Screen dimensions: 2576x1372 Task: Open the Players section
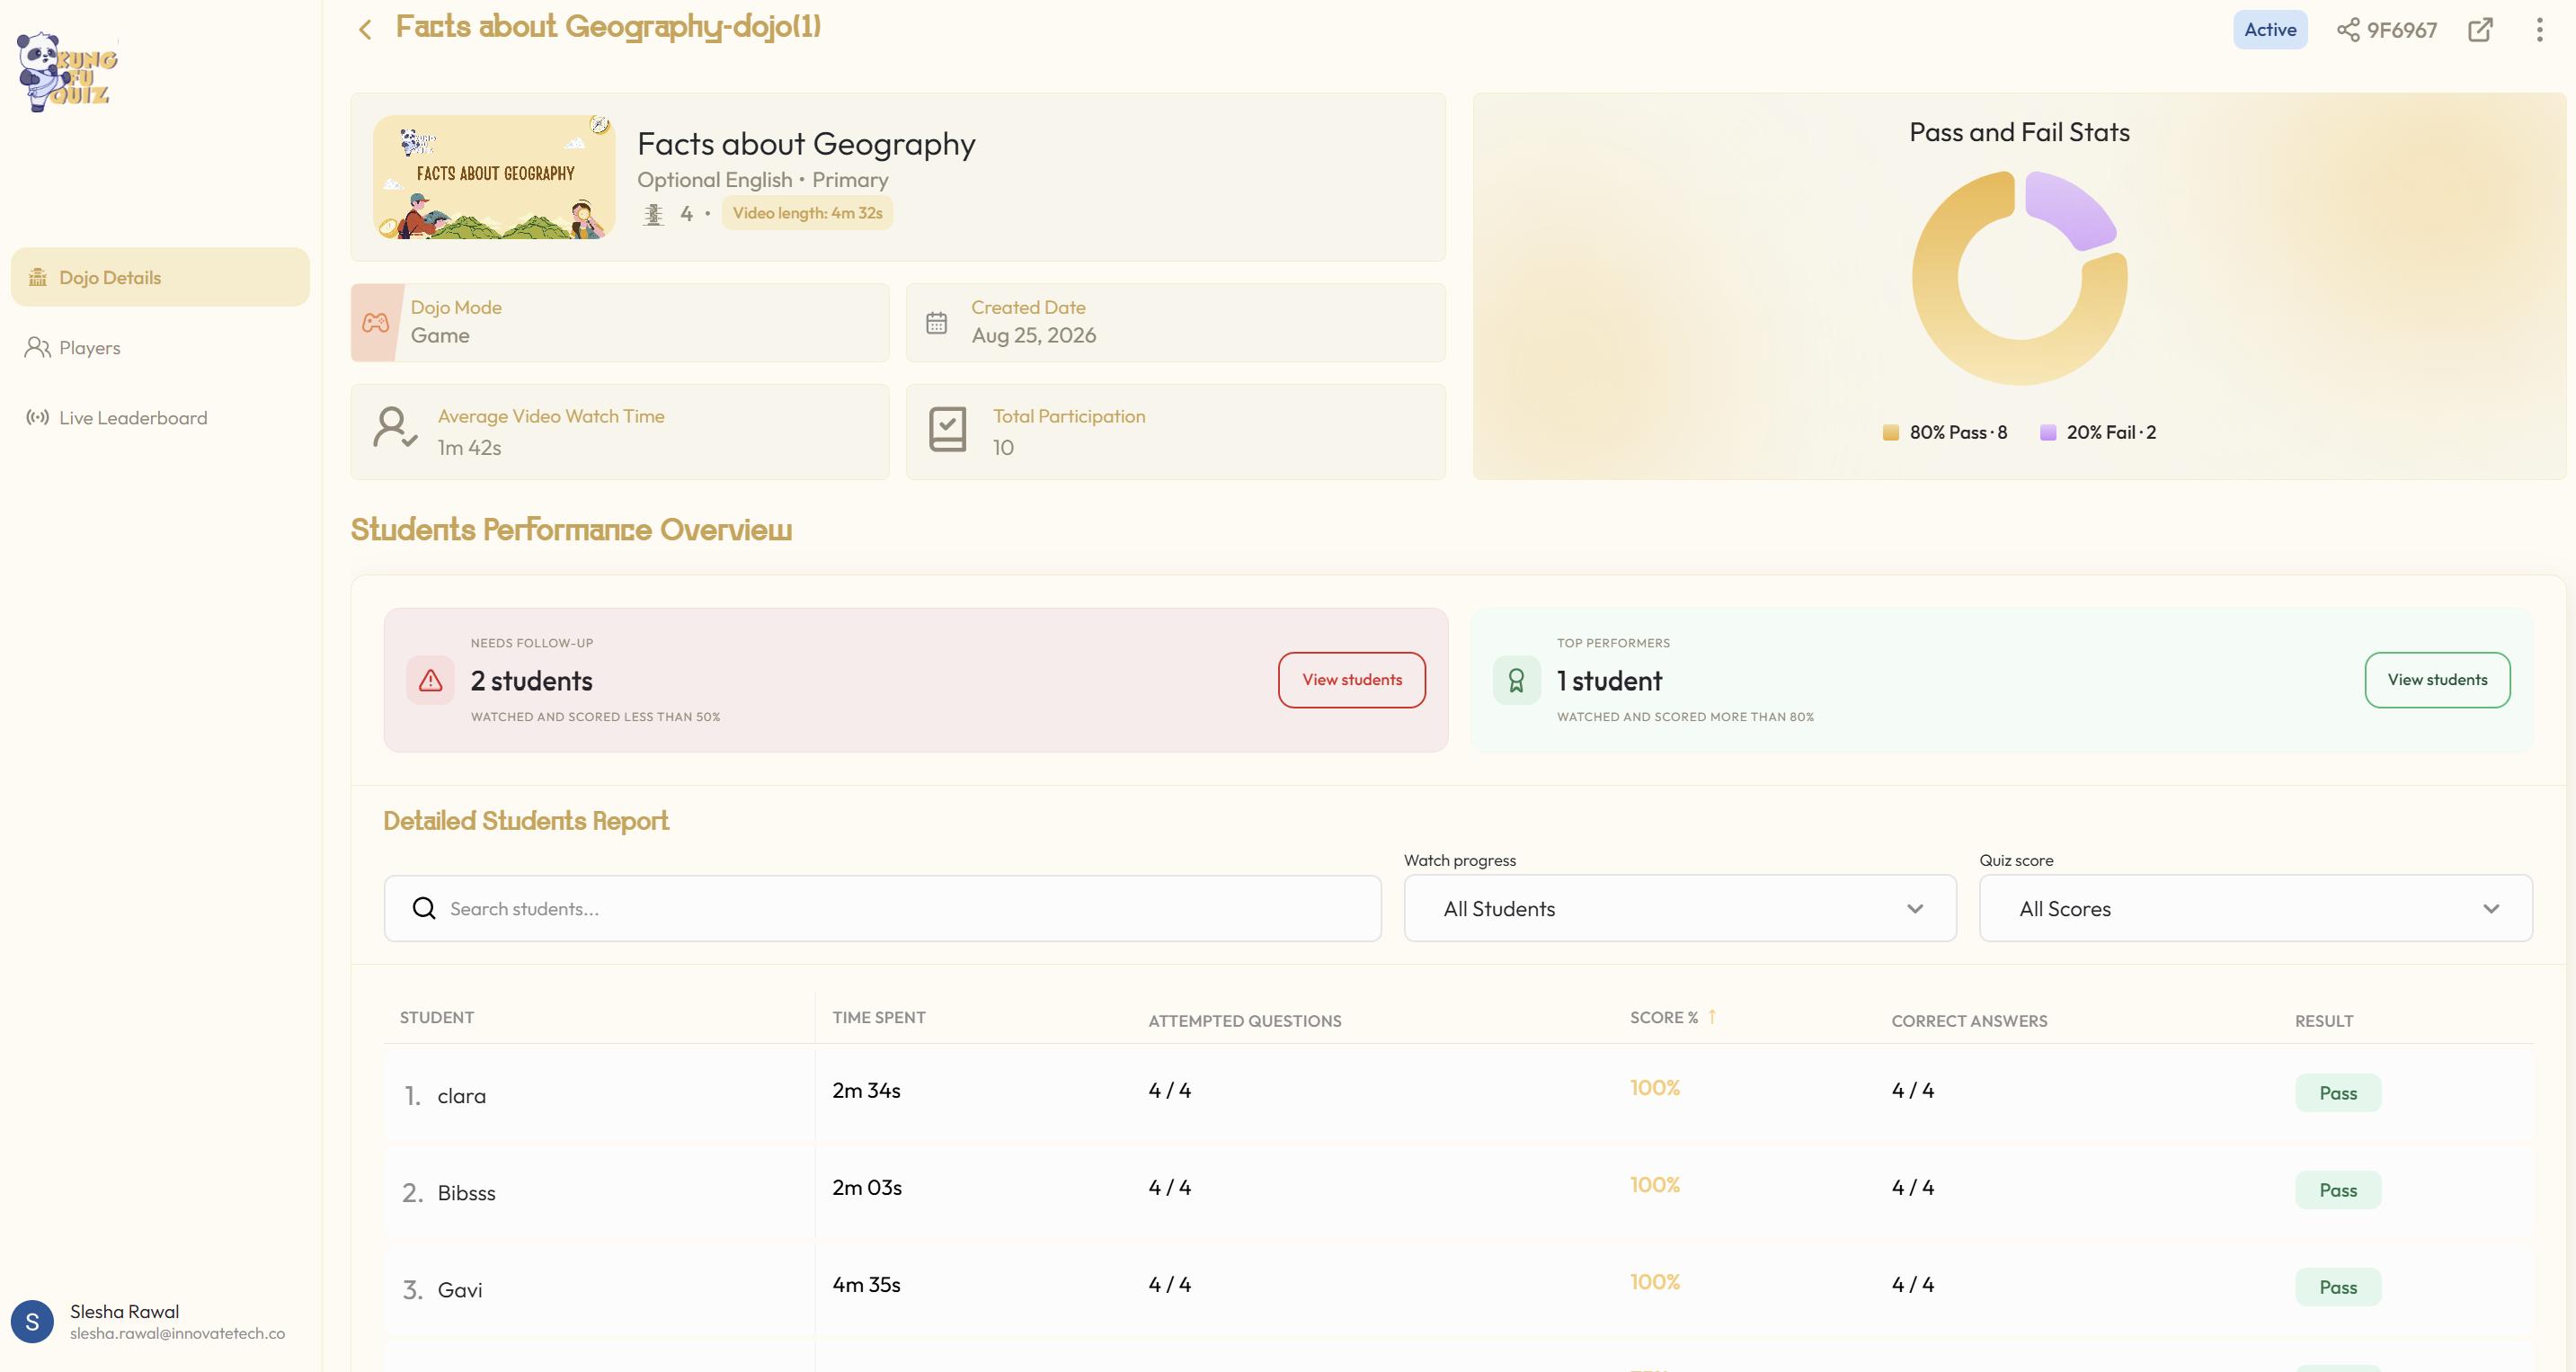click(x=160, y=347)
